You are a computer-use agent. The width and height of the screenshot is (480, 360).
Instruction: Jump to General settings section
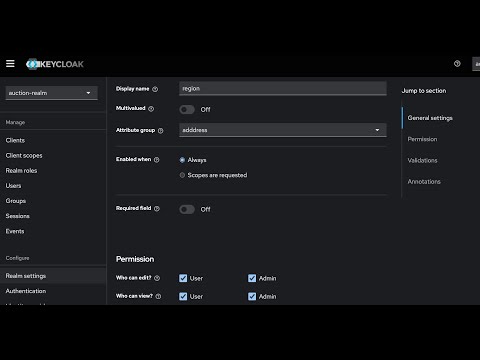430,118
